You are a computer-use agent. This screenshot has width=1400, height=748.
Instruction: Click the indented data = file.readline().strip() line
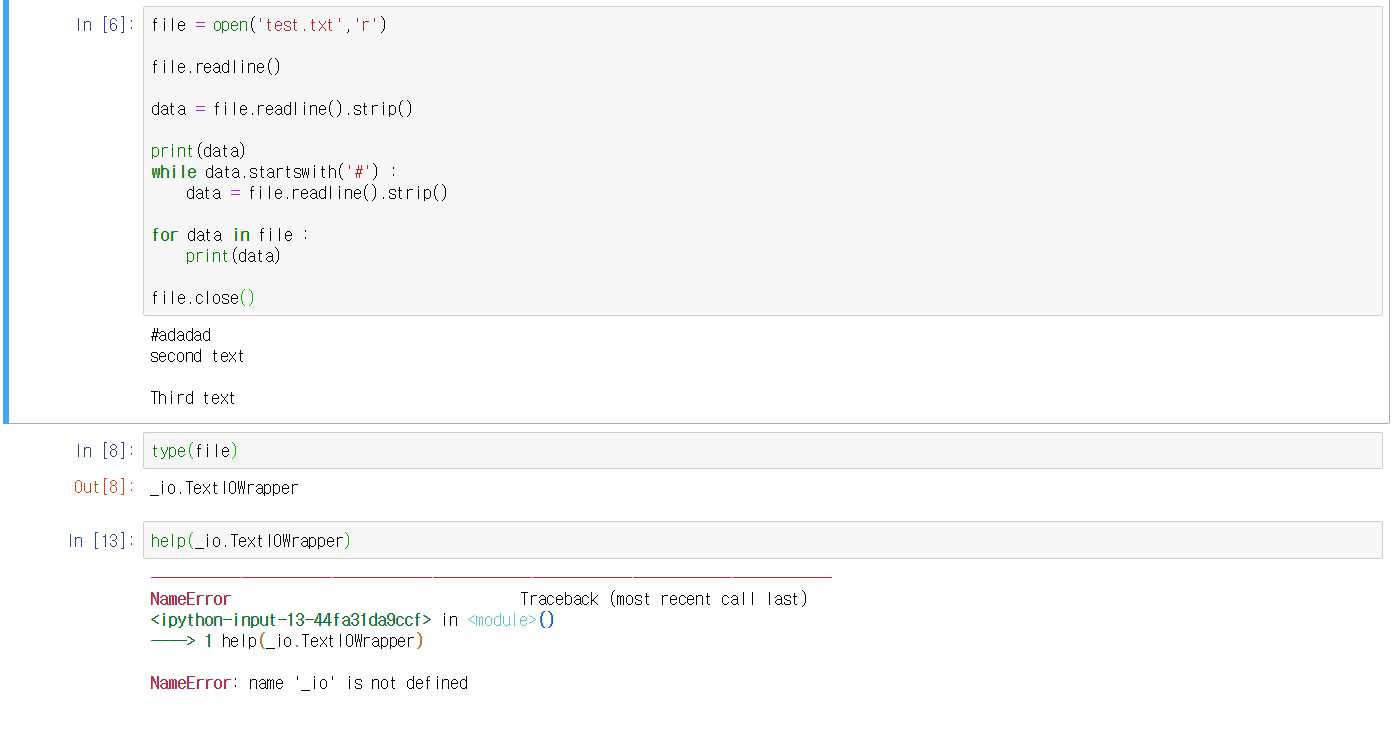click(317, 193)
